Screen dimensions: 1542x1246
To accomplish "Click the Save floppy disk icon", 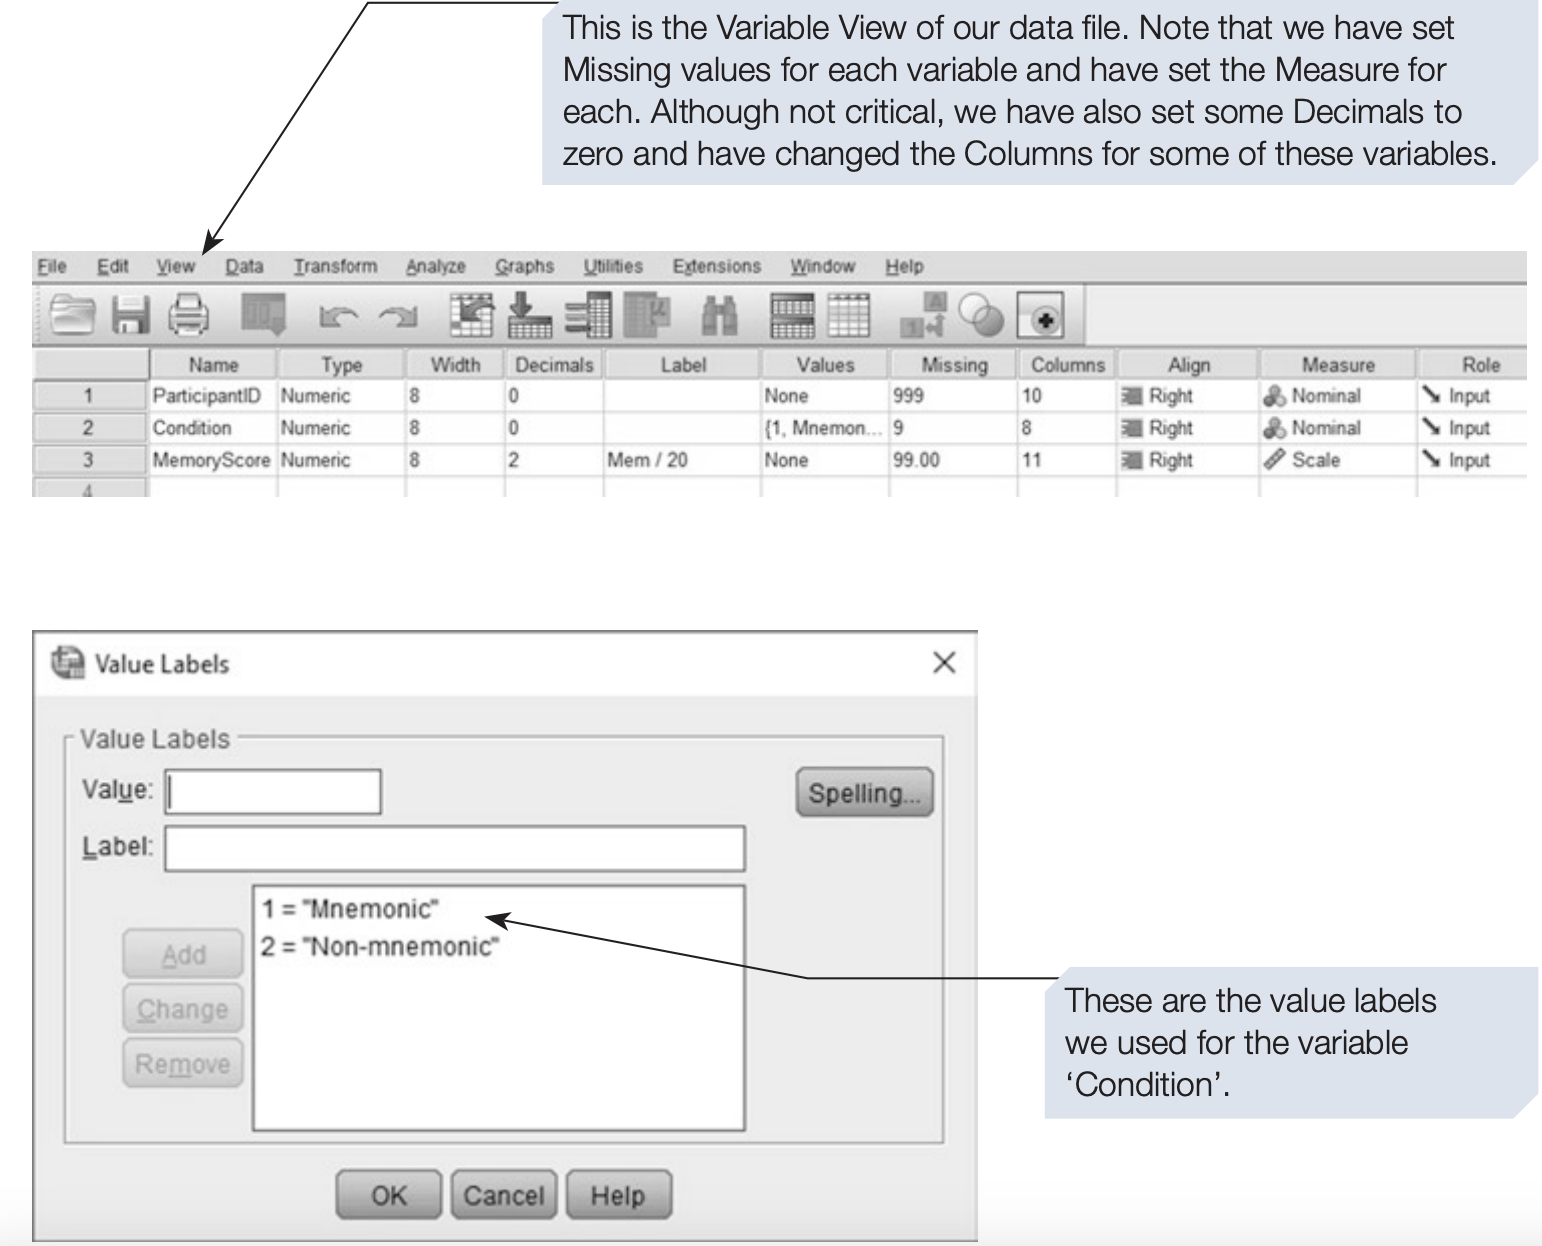I will coord(129,316).
